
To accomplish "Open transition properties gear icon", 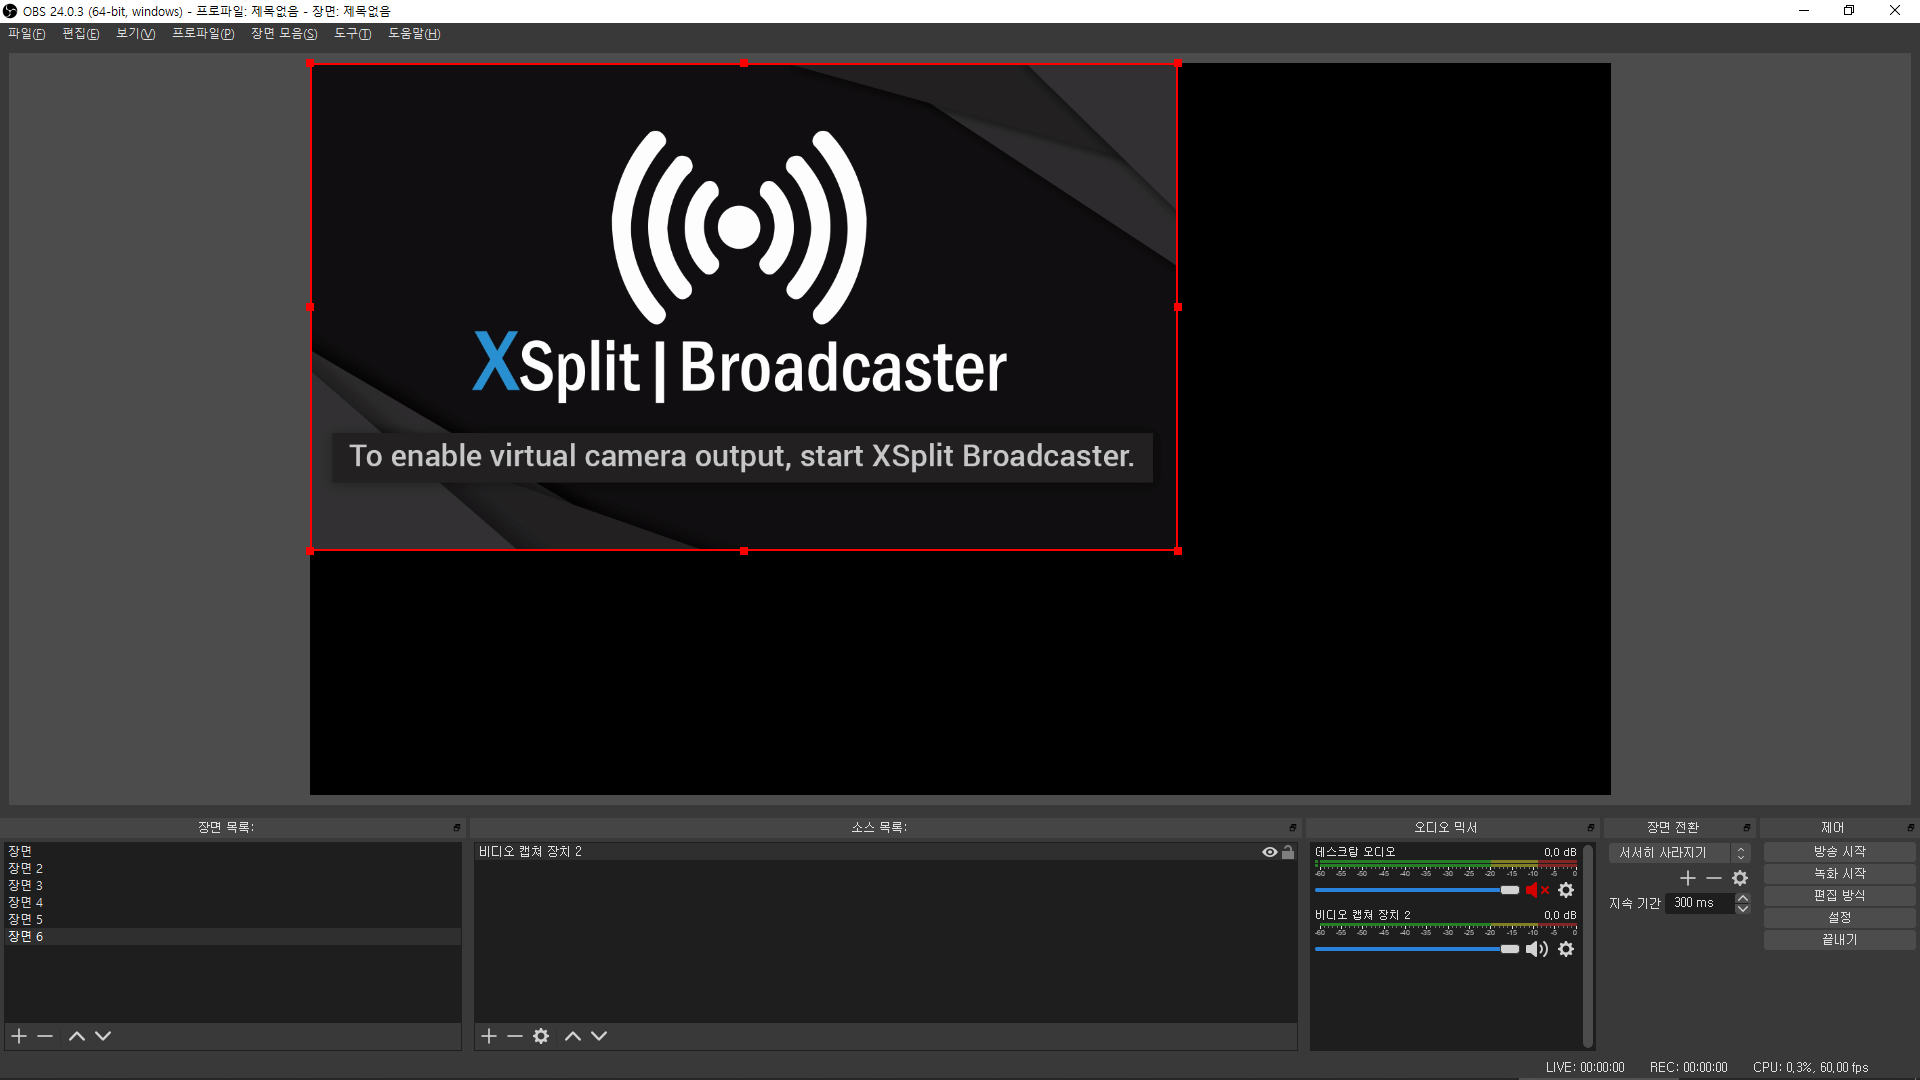I will [1740, 878].
